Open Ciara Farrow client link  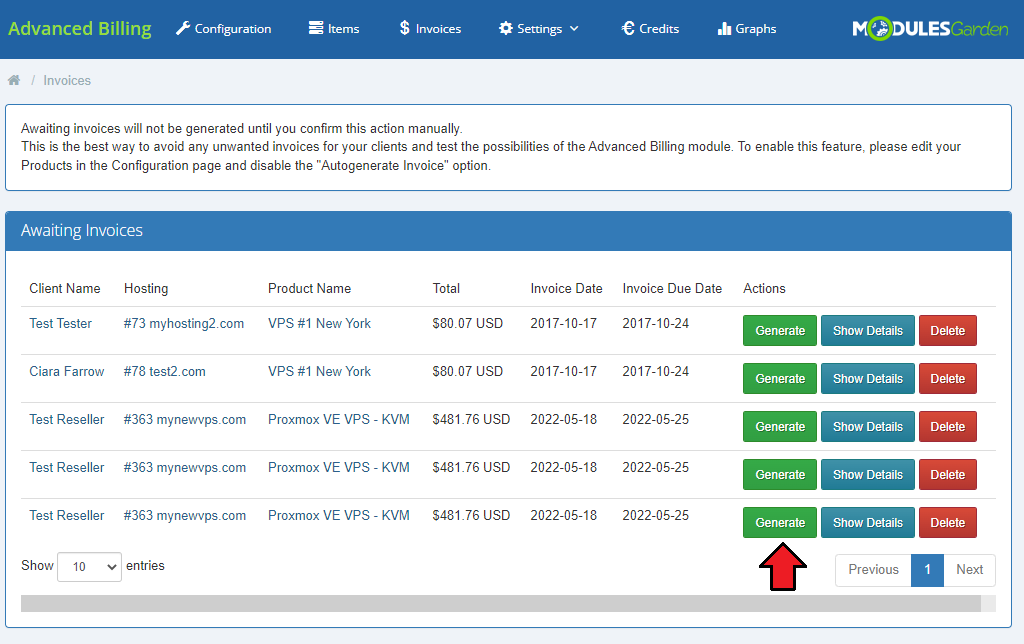click(x=67, y=372)
